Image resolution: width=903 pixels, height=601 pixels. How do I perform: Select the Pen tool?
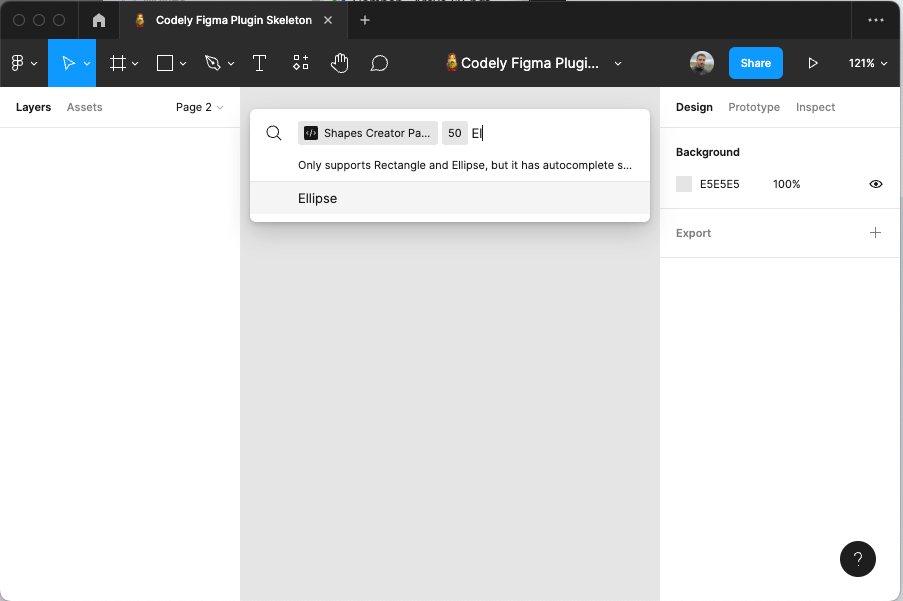coord(213,63)
